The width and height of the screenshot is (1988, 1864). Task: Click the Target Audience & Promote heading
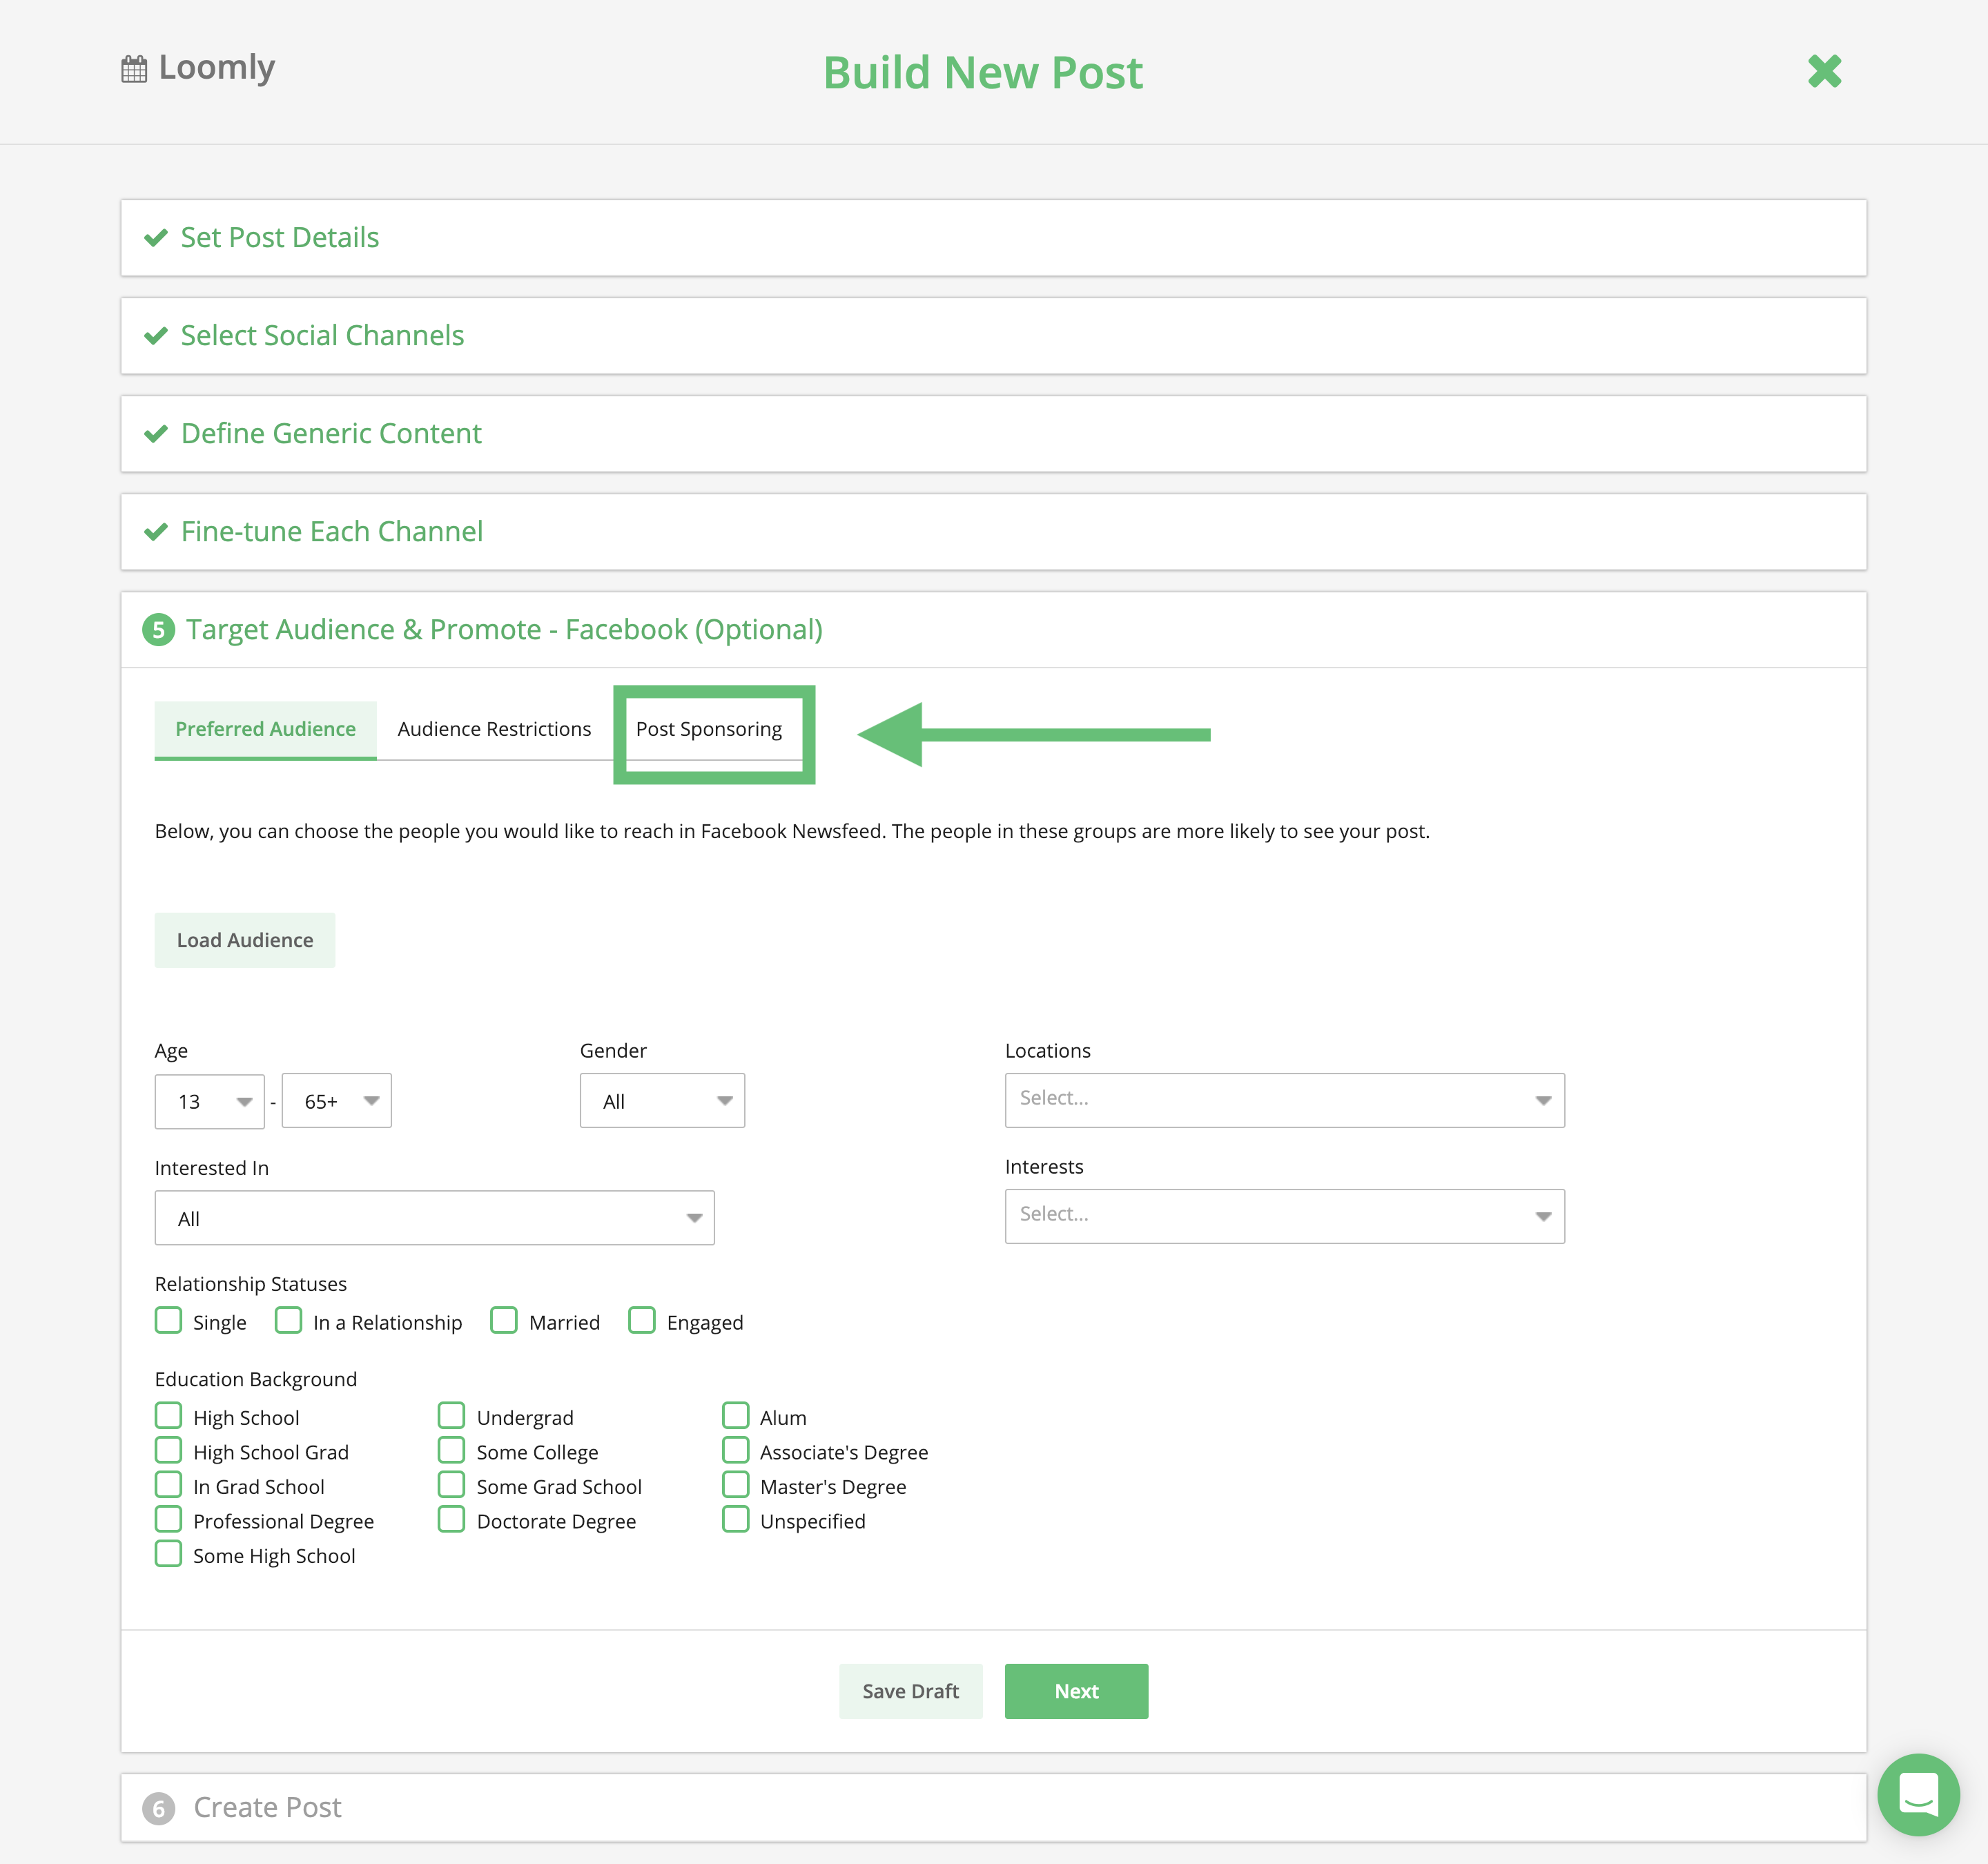[x=504, y=630]
